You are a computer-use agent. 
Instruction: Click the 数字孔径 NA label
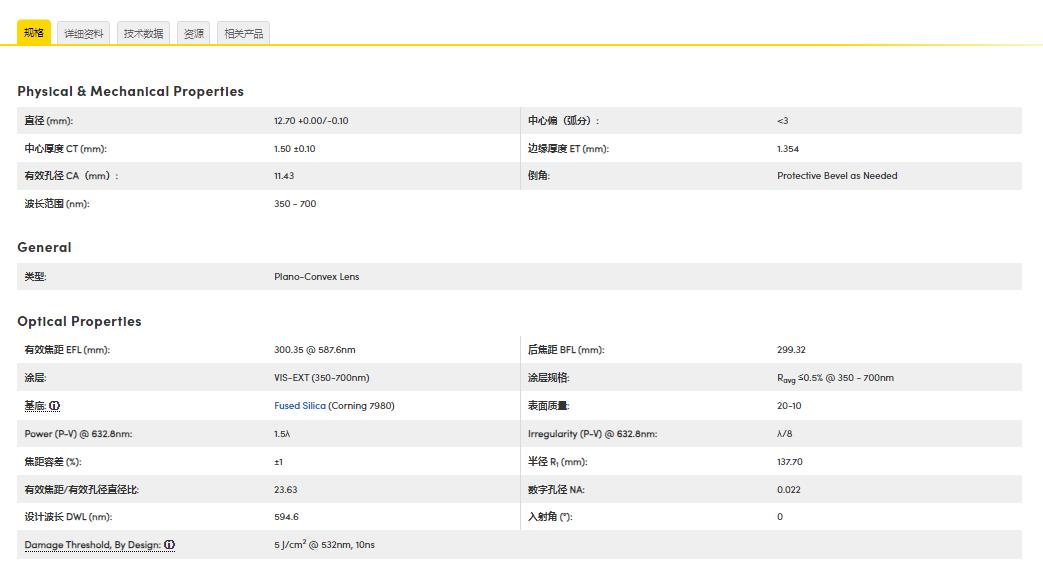tap(556, 490)
